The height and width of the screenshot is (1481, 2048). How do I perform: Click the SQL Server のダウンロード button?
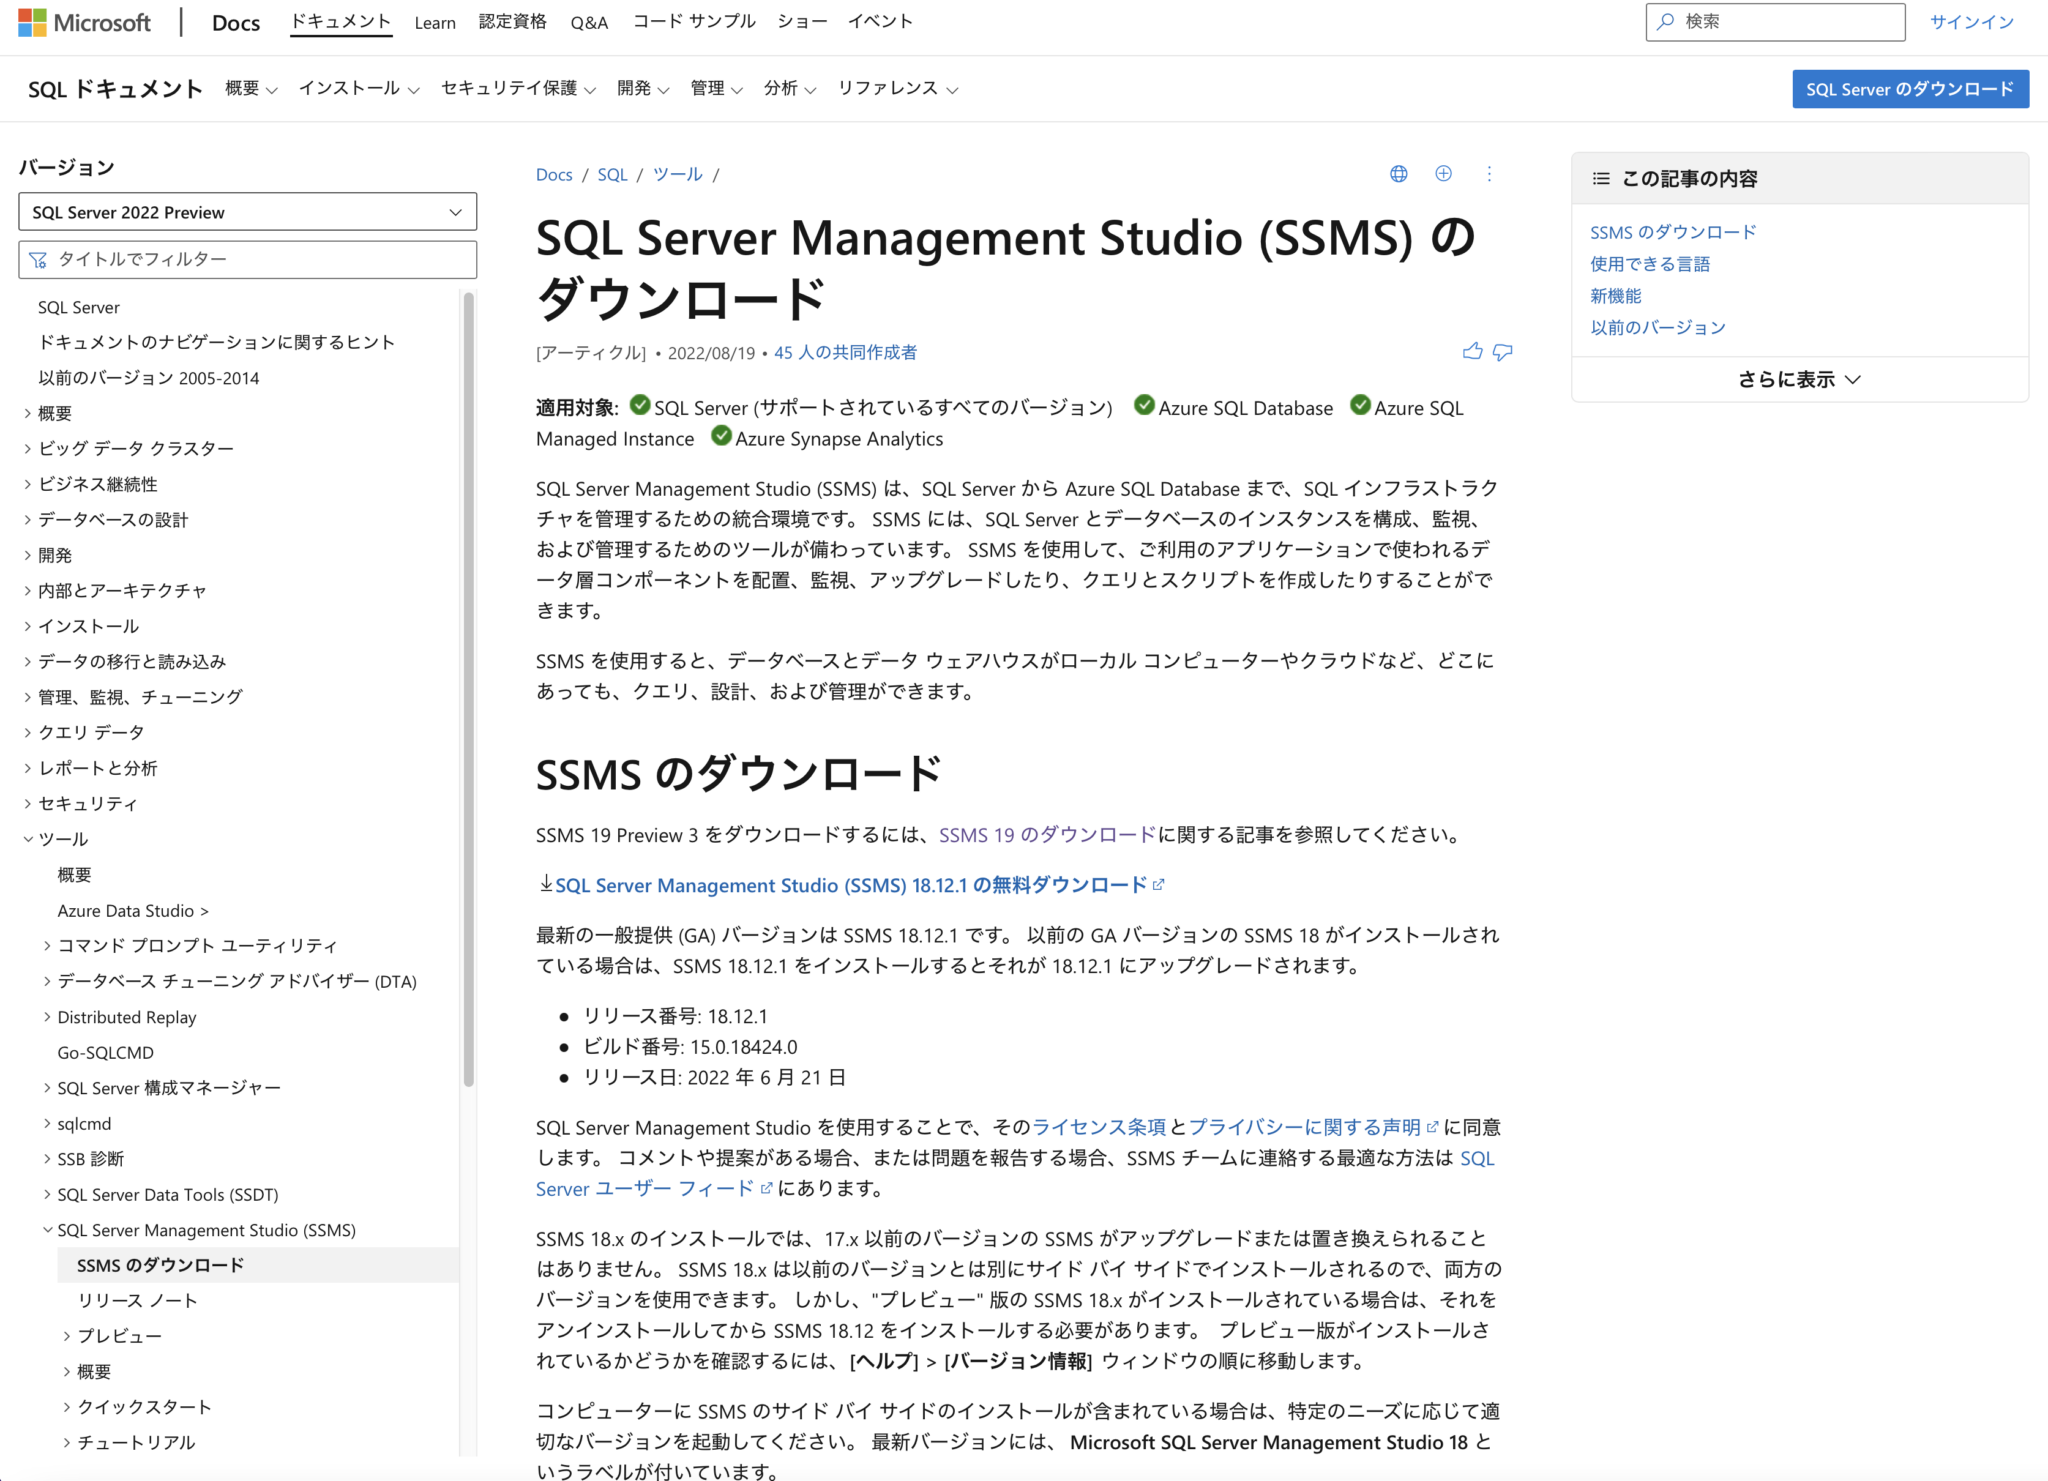(x=1910, y=88)
